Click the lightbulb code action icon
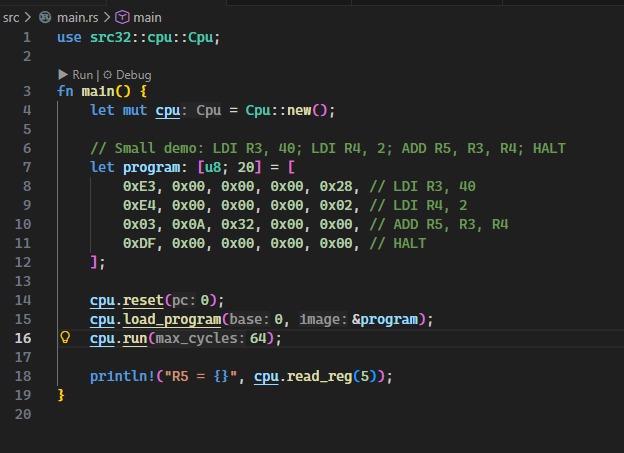Viewport: 624px width, 453px height. 65,338
